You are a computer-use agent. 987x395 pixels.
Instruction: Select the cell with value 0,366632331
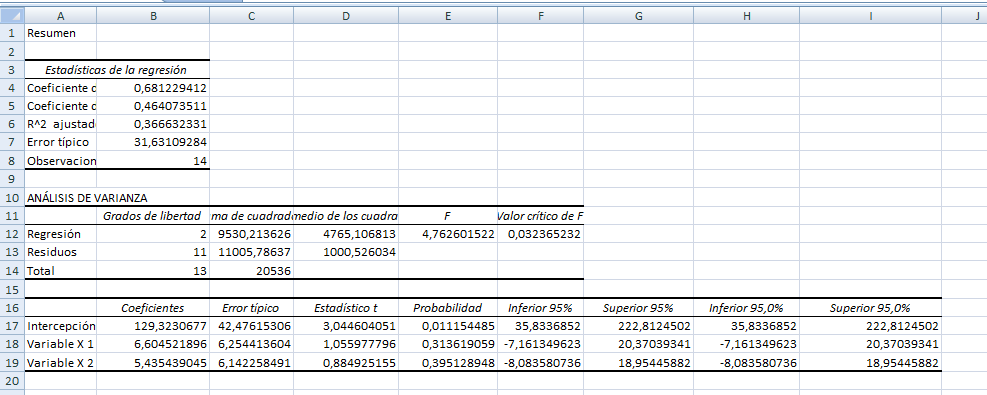[x=153, y=125]
